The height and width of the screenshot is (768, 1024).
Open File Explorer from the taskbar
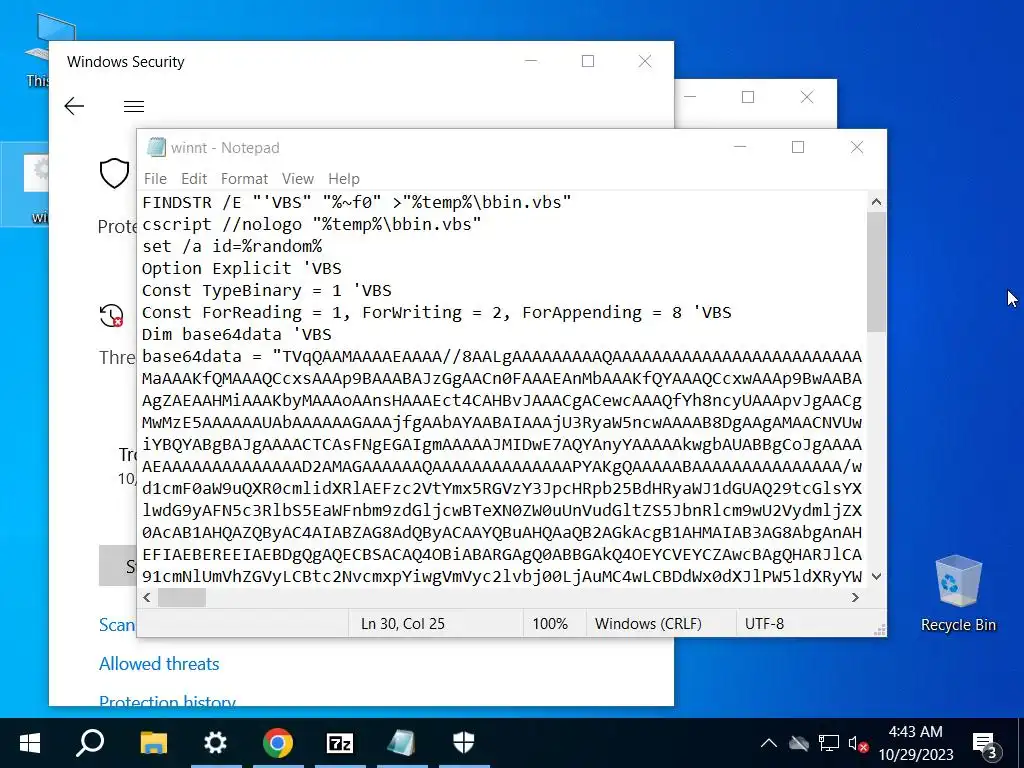pos(154,743)
